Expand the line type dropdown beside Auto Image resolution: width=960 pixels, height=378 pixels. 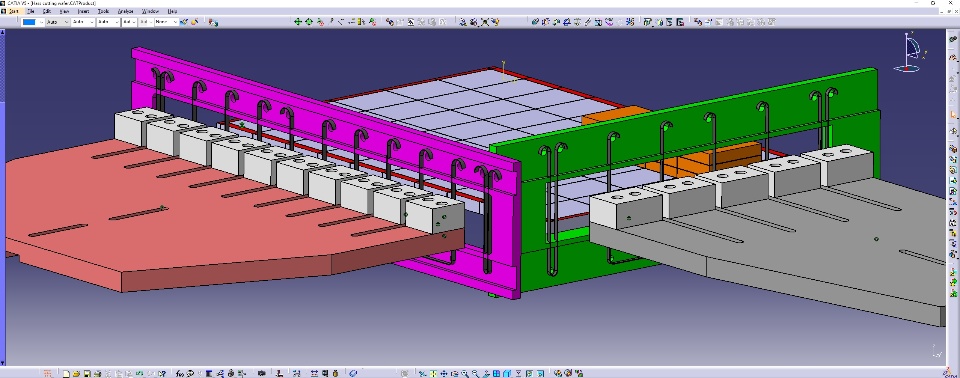click(83, 22)
